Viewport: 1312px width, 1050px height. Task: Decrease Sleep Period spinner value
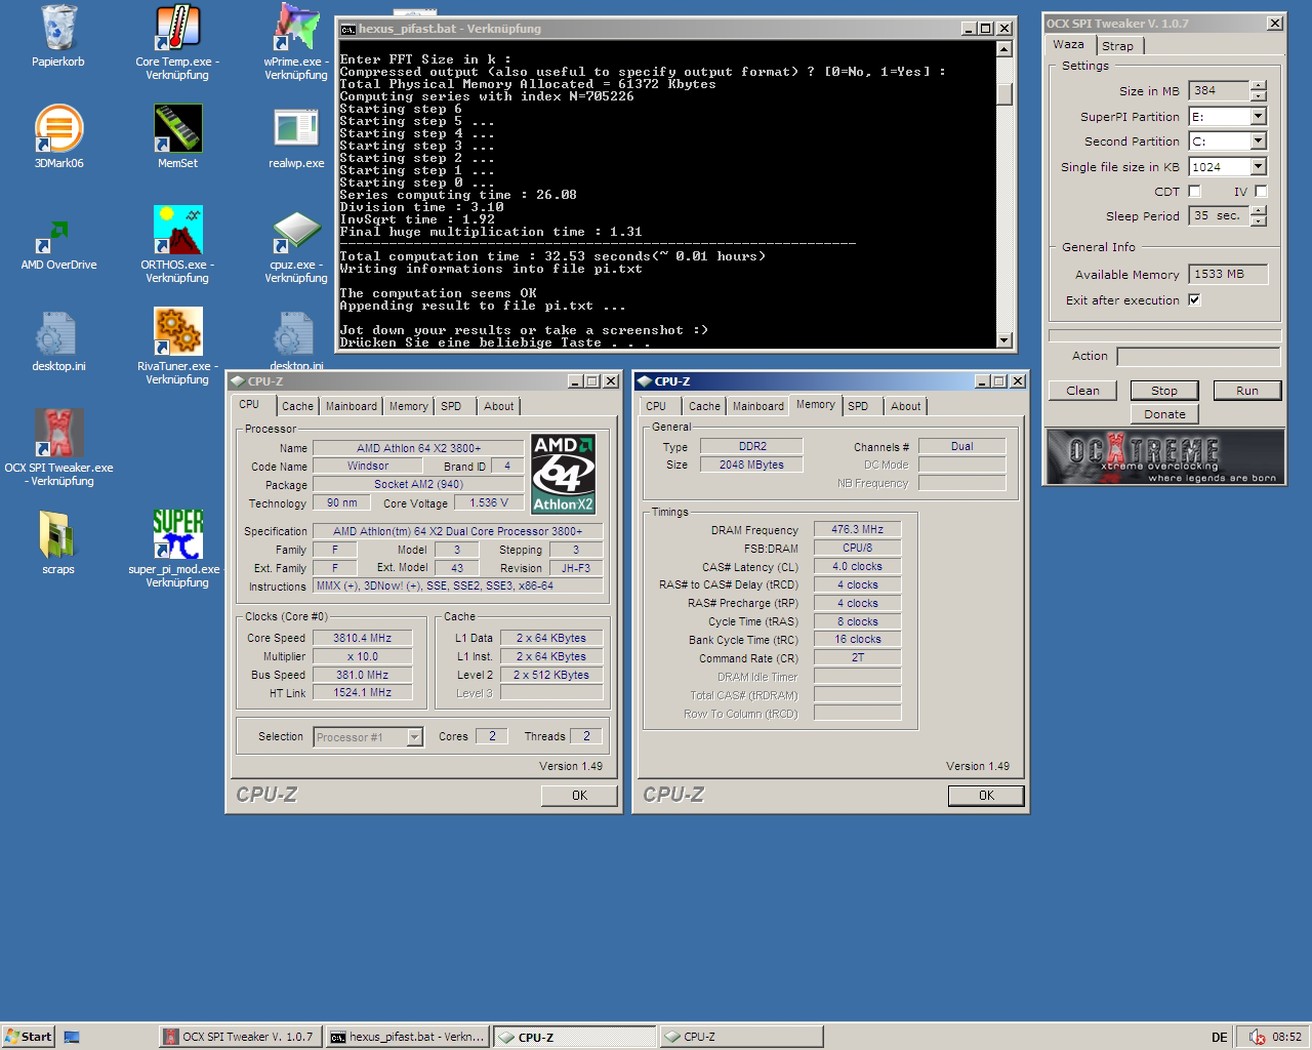coord(1258,221)
